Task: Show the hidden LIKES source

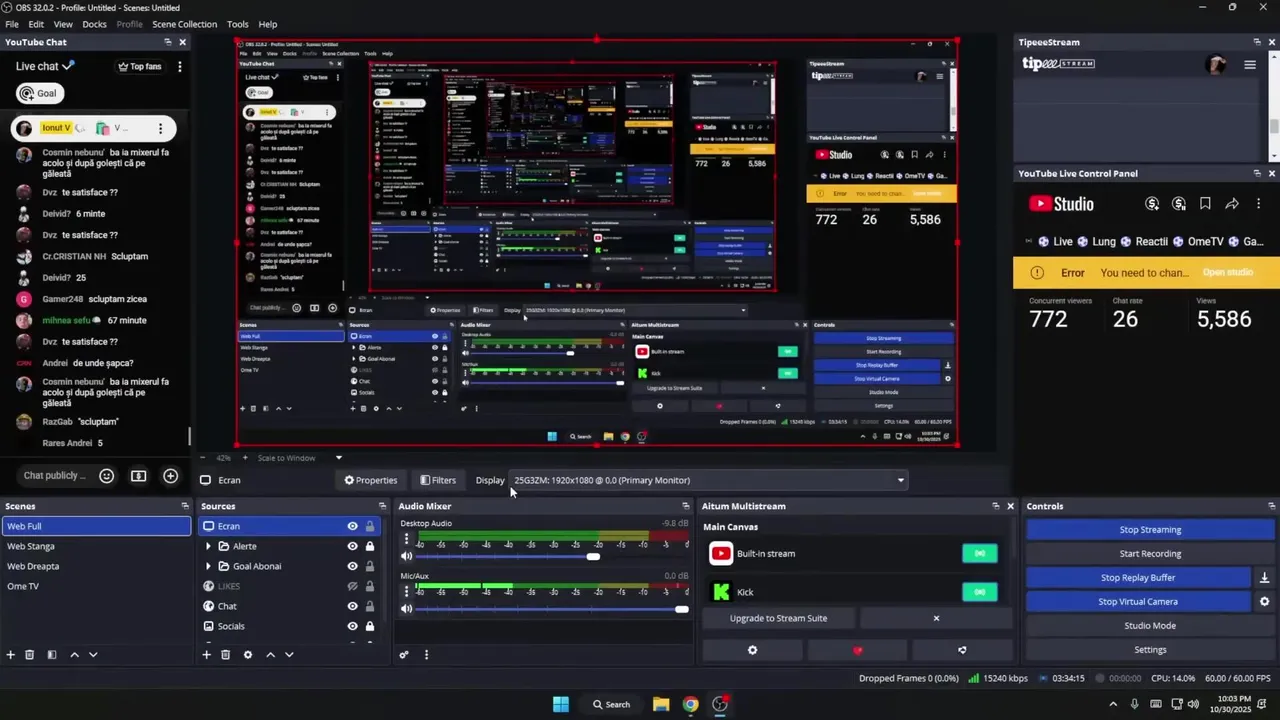Action: 352,586
